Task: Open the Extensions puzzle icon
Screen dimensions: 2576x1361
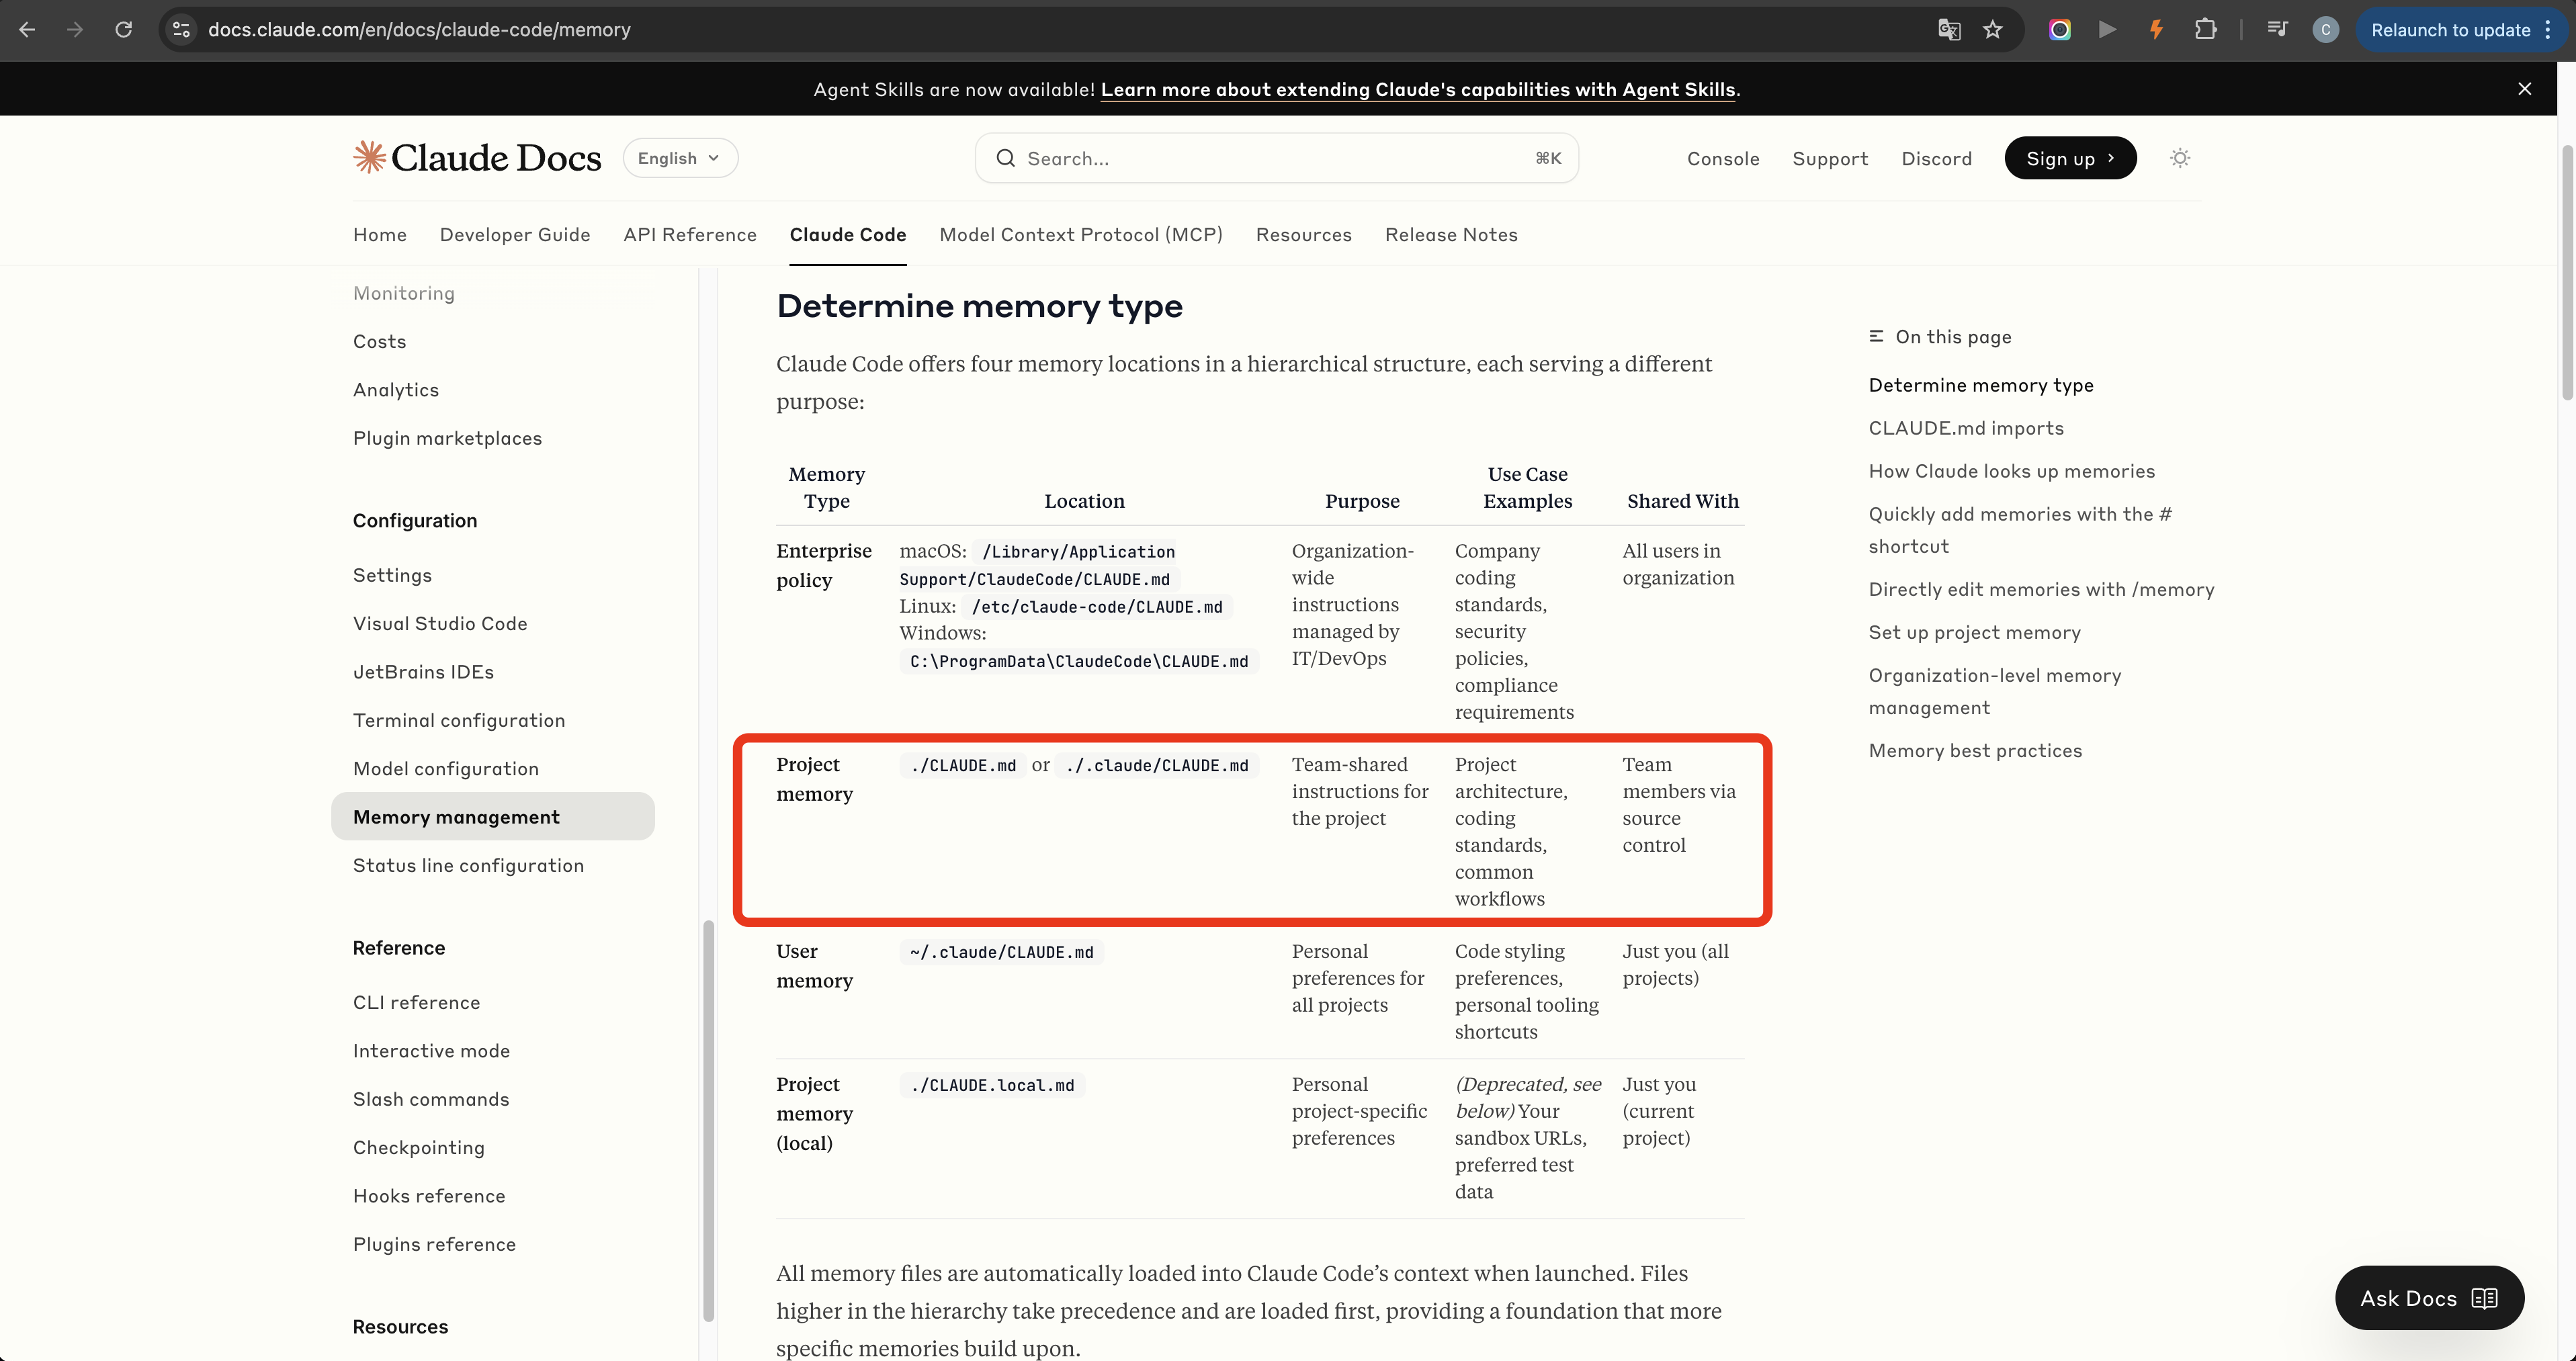Action: [2205, 30]
